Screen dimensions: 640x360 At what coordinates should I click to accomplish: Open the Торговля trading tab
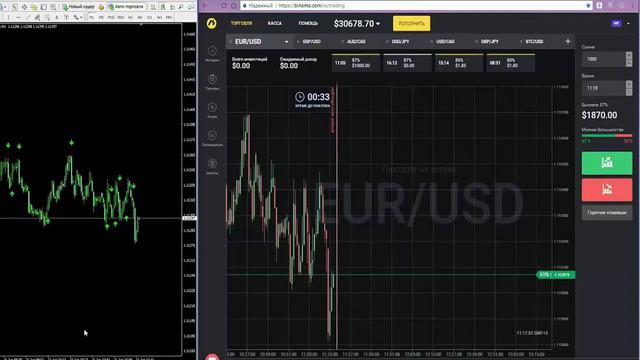[241, 23]
